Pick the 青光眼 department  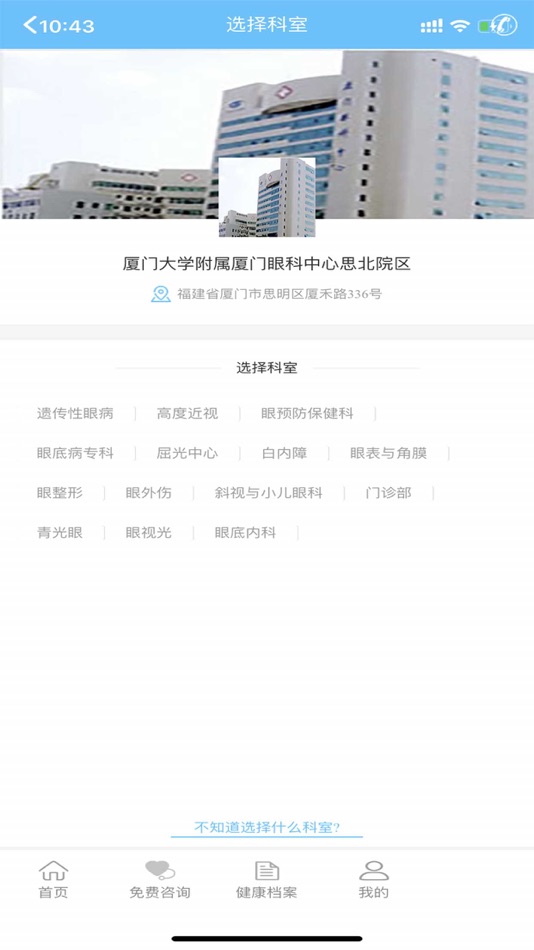[x=59, y=533]
